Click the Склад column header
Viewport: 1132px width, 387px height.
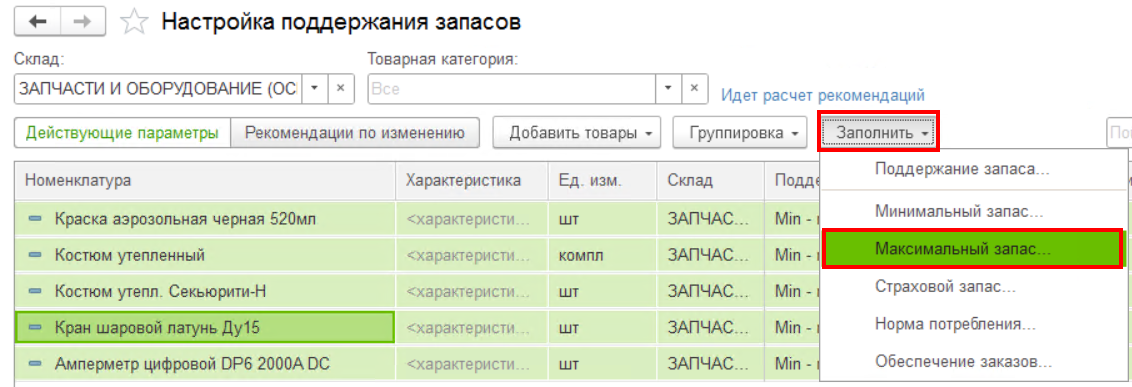pos(711,181)
